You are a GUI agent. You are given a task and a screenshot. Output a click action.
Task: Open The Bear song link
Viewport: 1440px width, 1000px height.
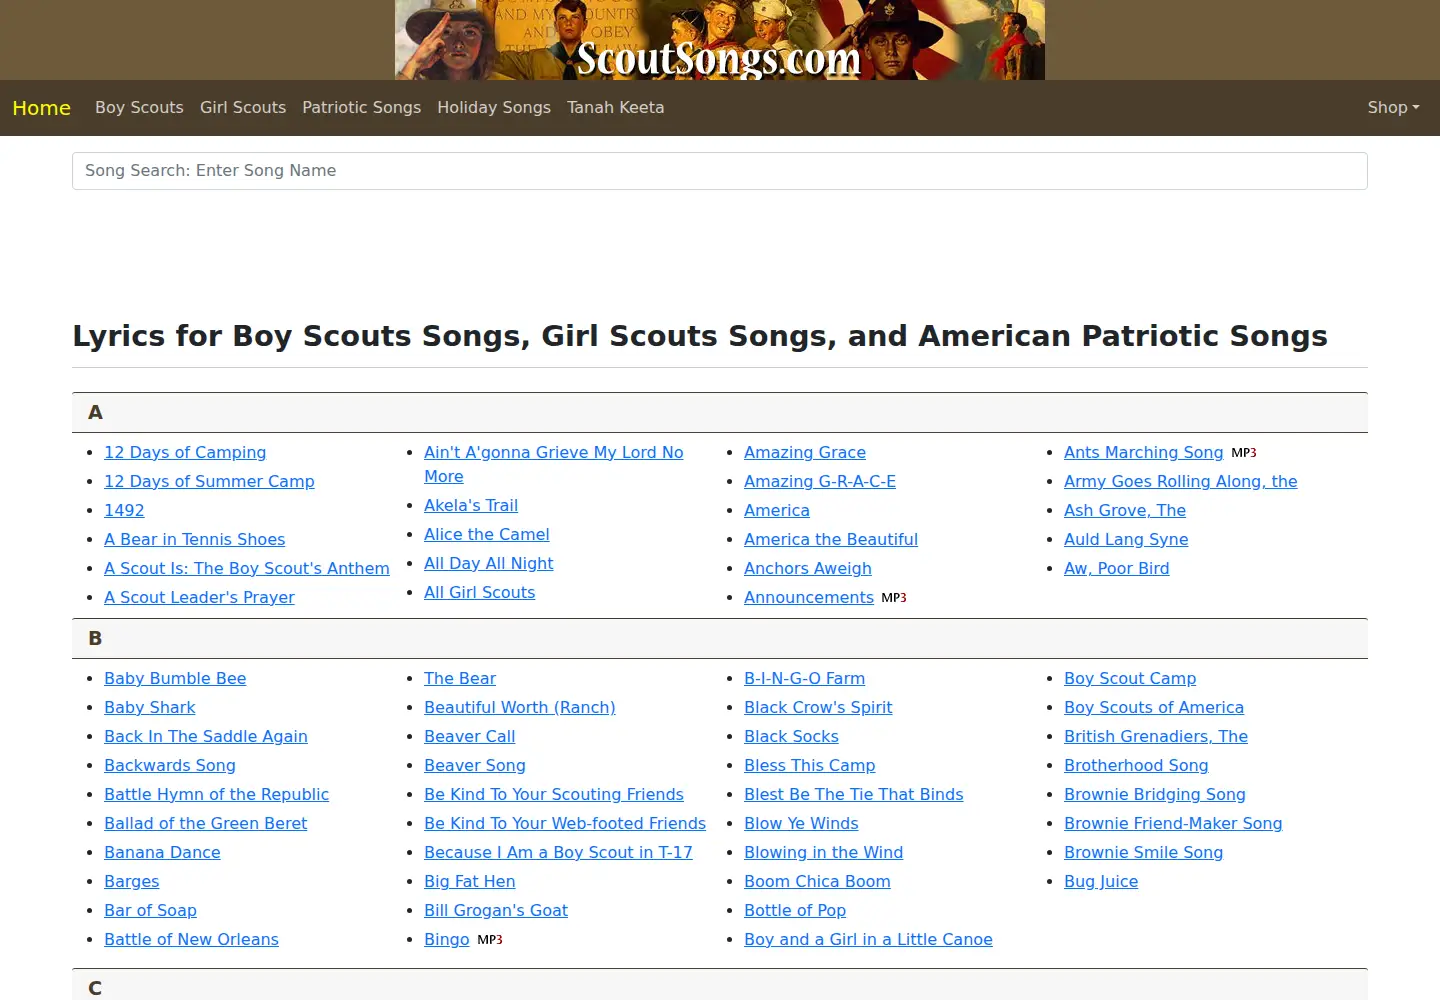pyautogui.click(x=460, y=679)
